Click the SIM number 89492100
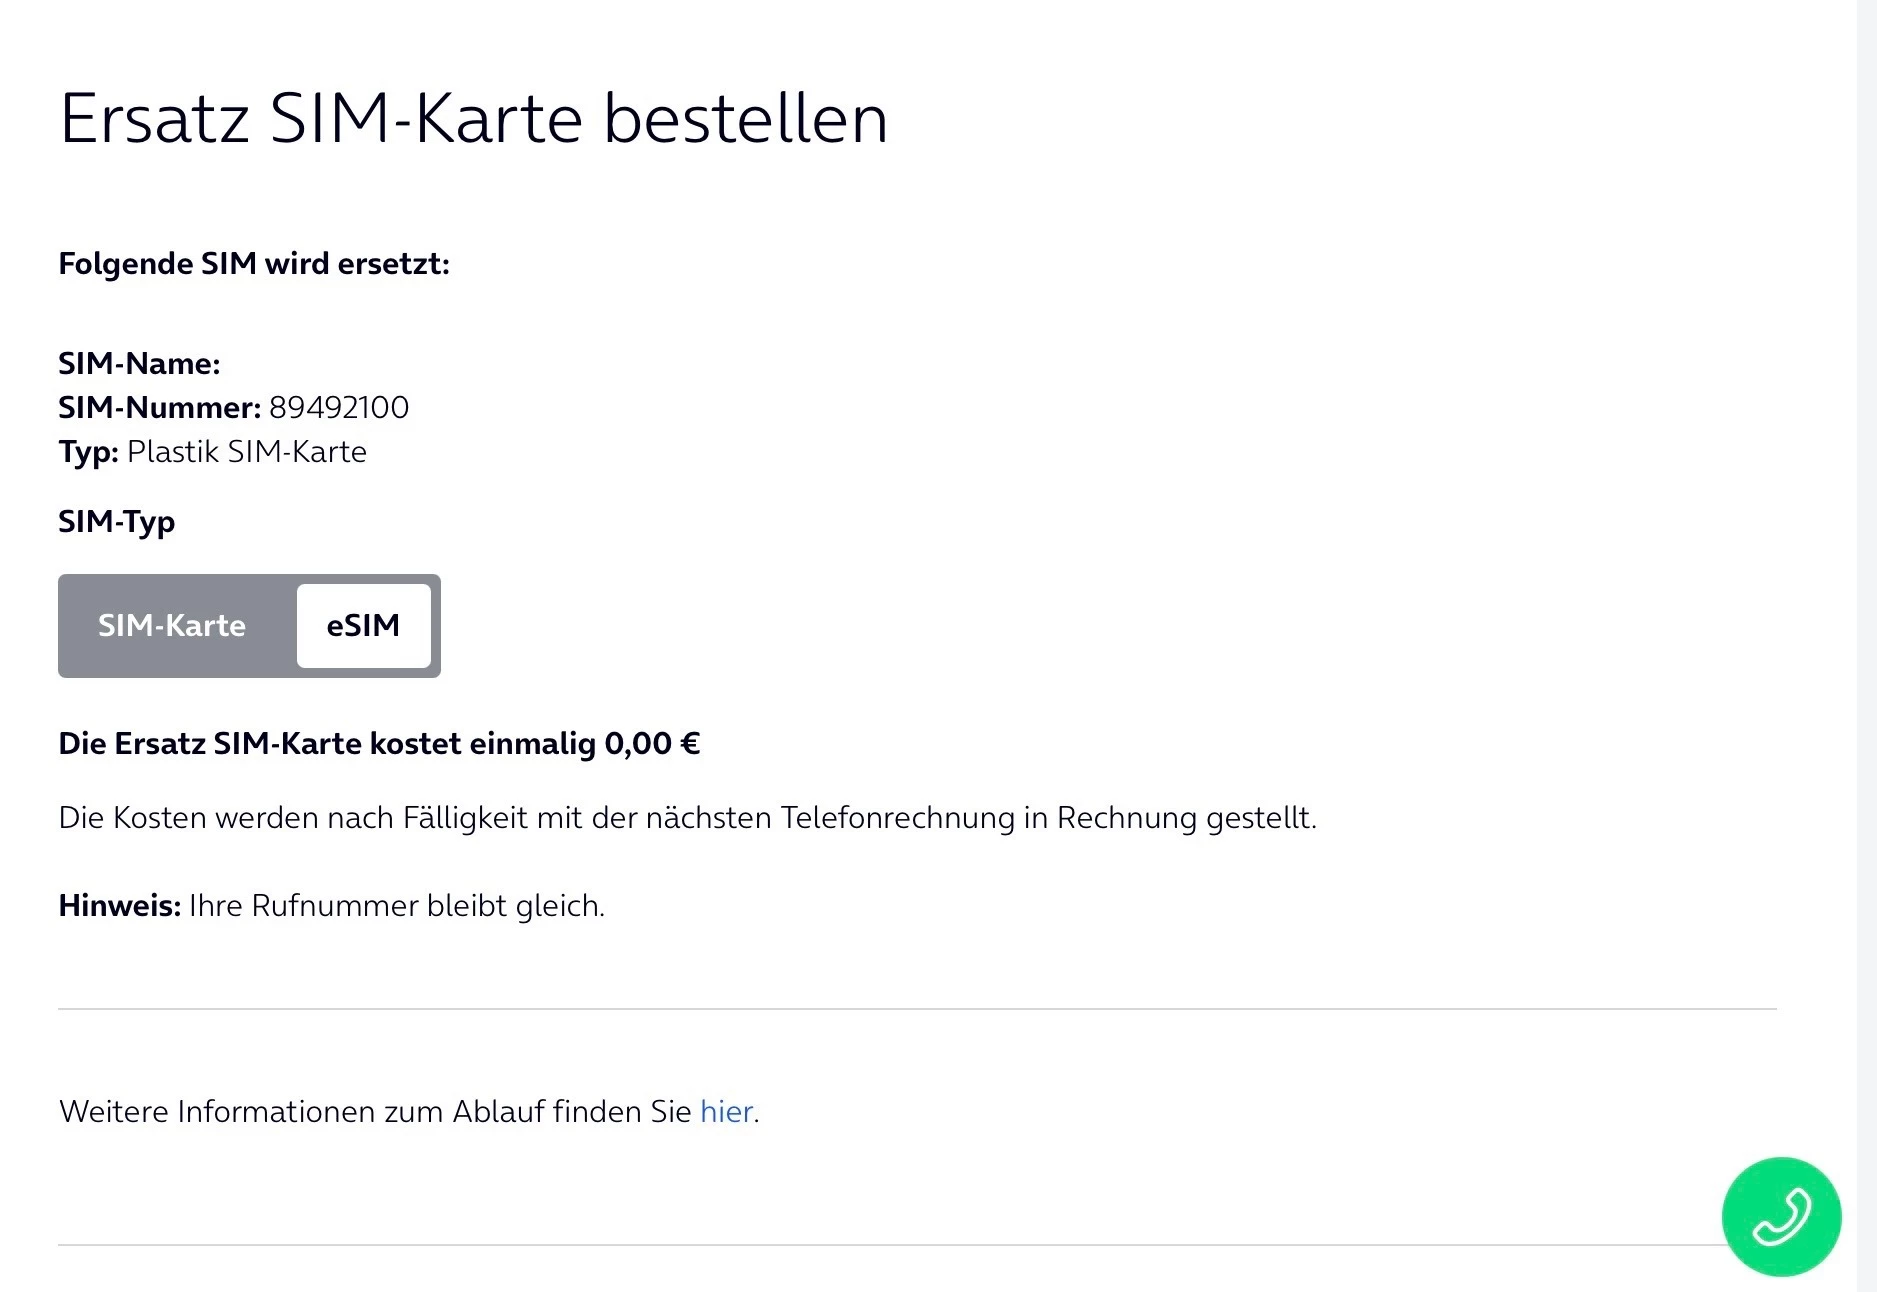Viewport: 1877px width, 1292px height. (339, 408)
